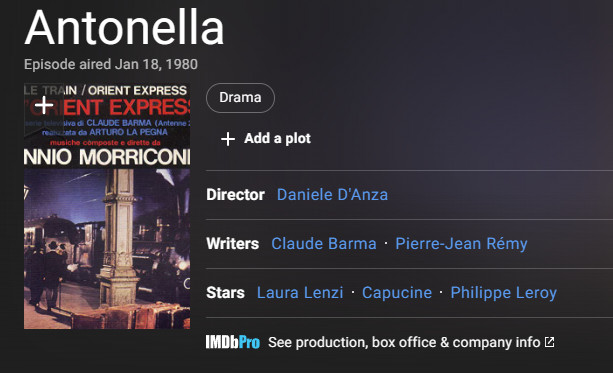Screen dimensions: 613x373
Task: Click the external link arrow icon
Action: (549, 342)
